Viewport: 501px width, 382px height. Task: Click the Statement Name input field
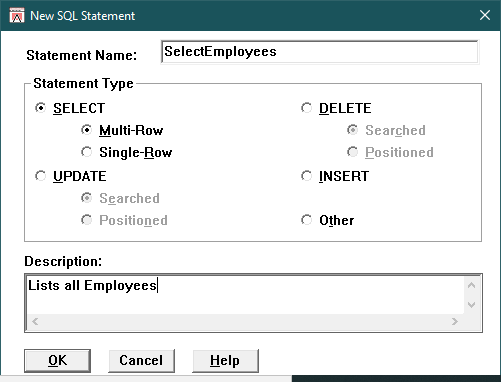pyautogui.click(x=320, y=52)
